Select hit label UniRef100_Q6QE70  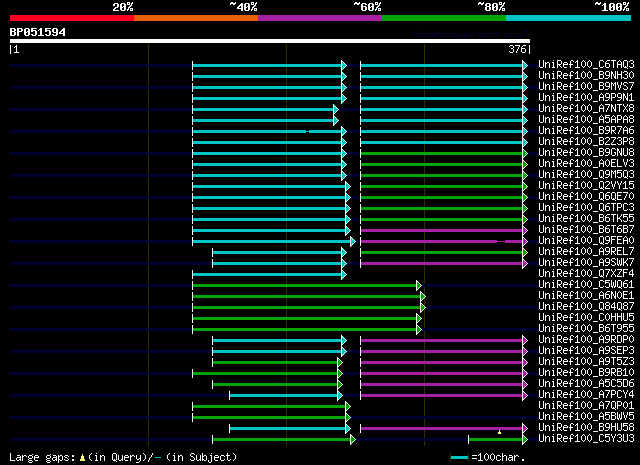click(586, 197)
